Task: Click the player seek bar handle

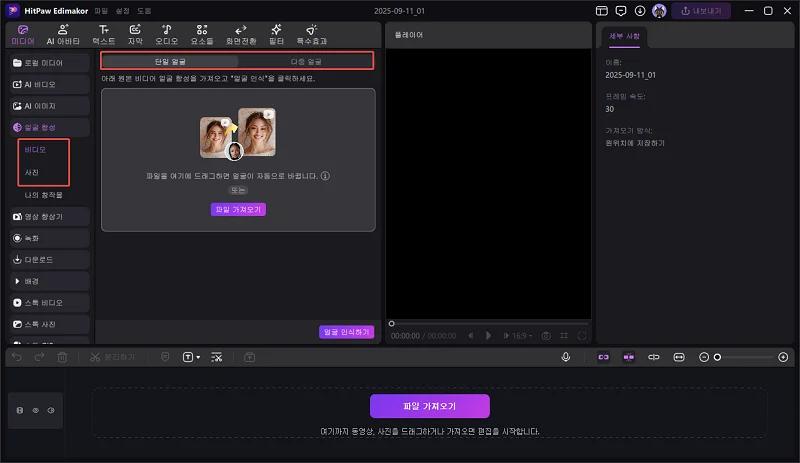Action: coord(391,323)
